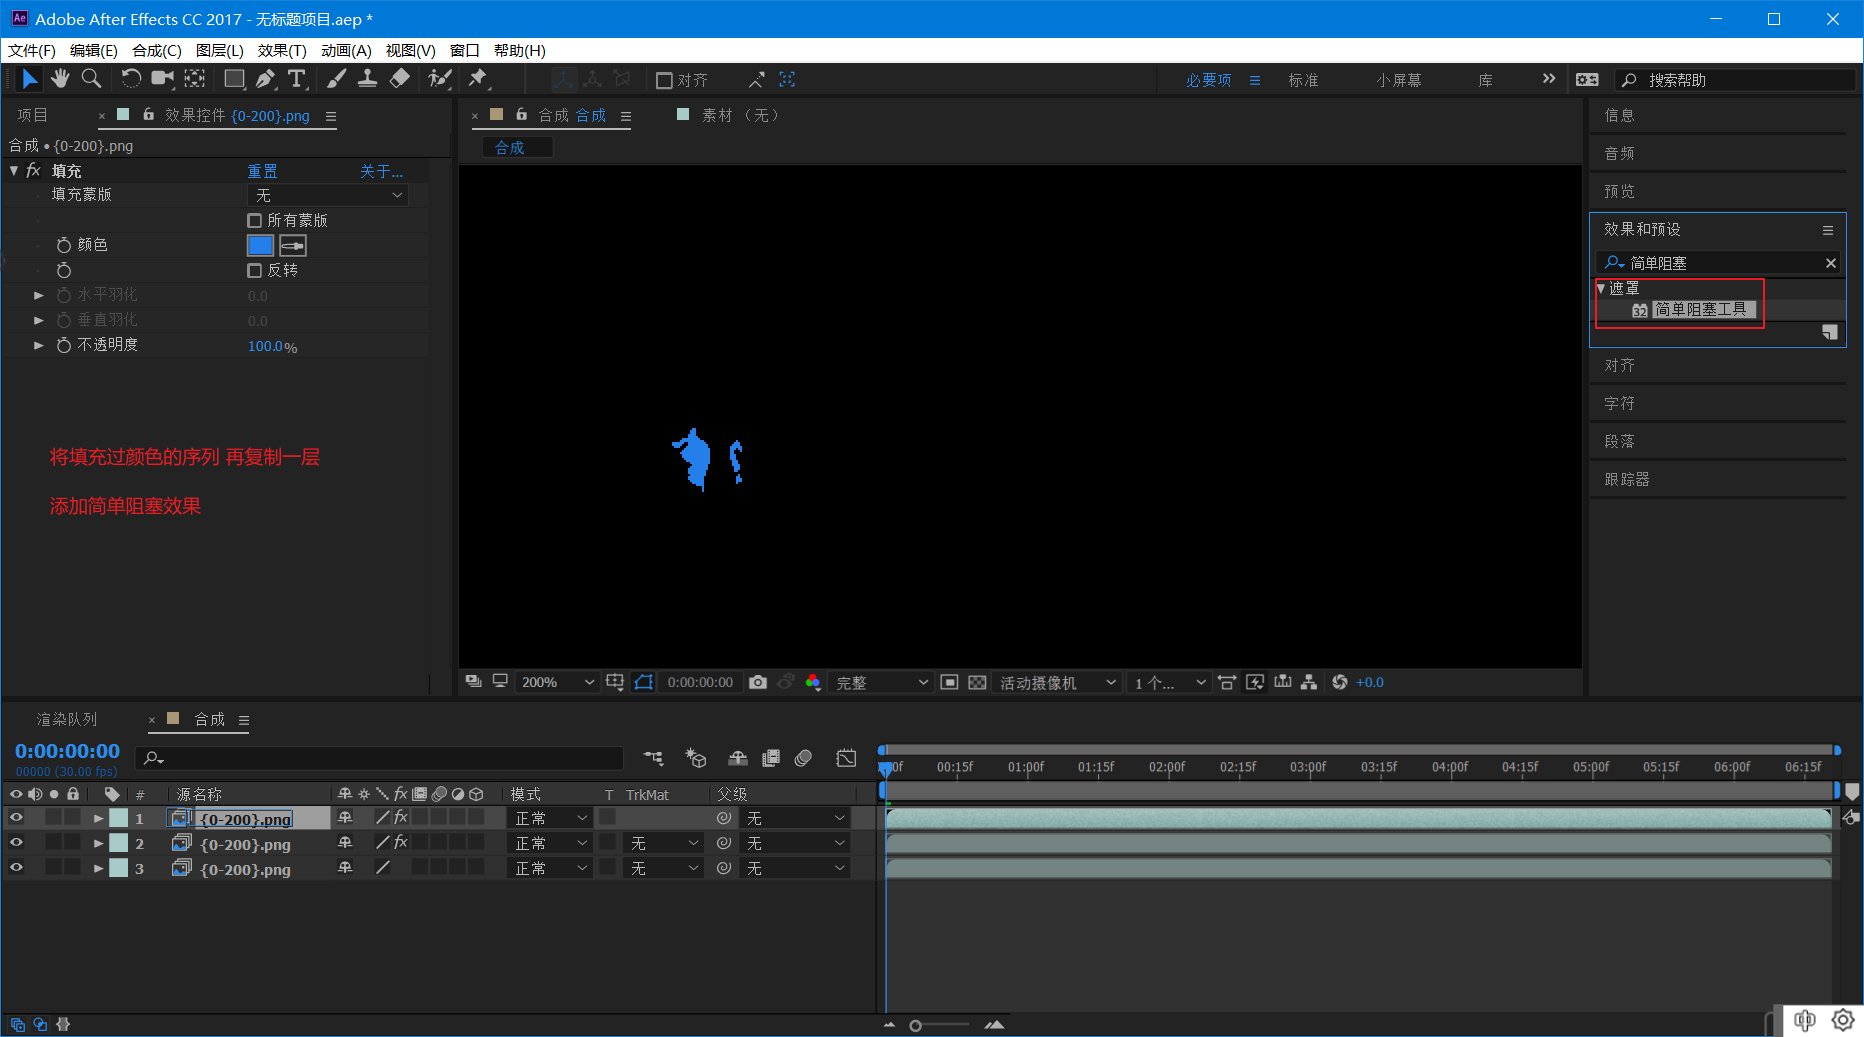The height and width of the screenshot is (1037, 1864).
Task: Open the 效果(T) menu
Action: [x=282, y=50]
